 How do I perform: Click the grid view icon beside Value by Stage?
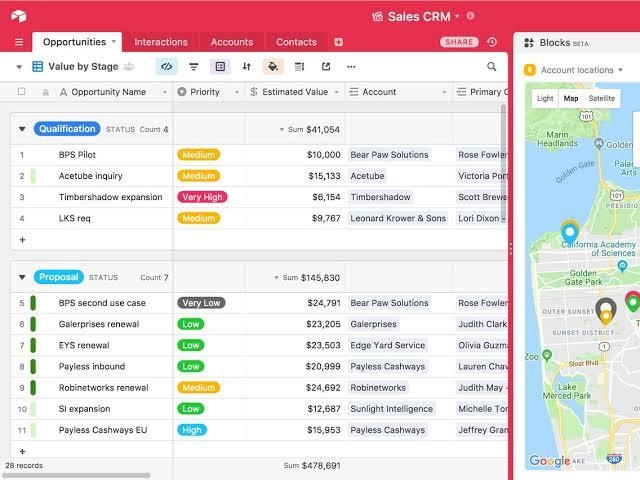coord(38,67)
